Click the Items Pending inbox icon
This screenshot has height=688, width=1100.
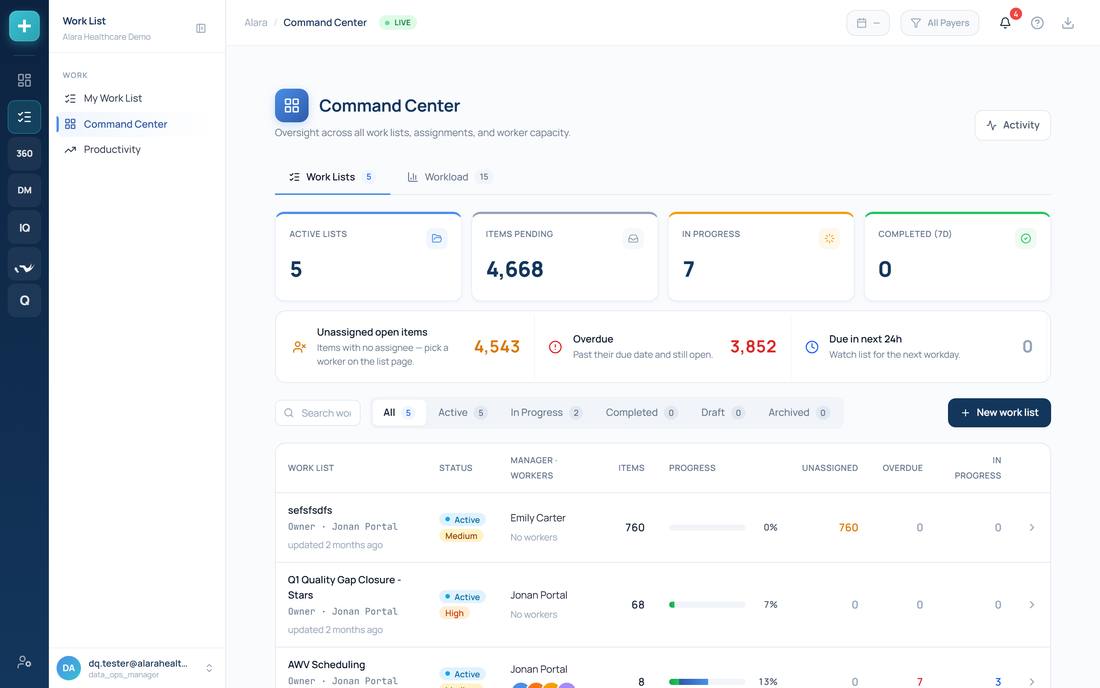(x=633, y=238)
